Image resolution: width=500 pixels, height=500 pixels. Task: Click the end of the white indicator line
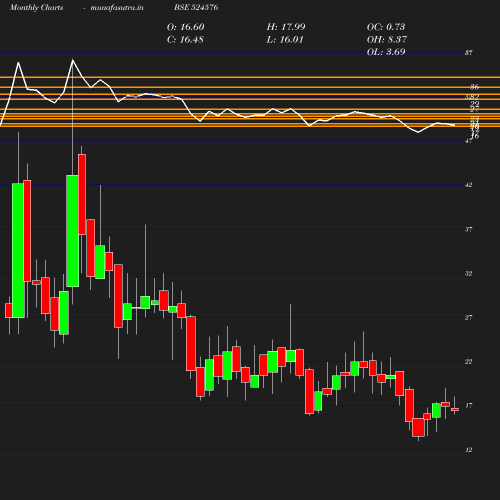[x=454, y=125]
